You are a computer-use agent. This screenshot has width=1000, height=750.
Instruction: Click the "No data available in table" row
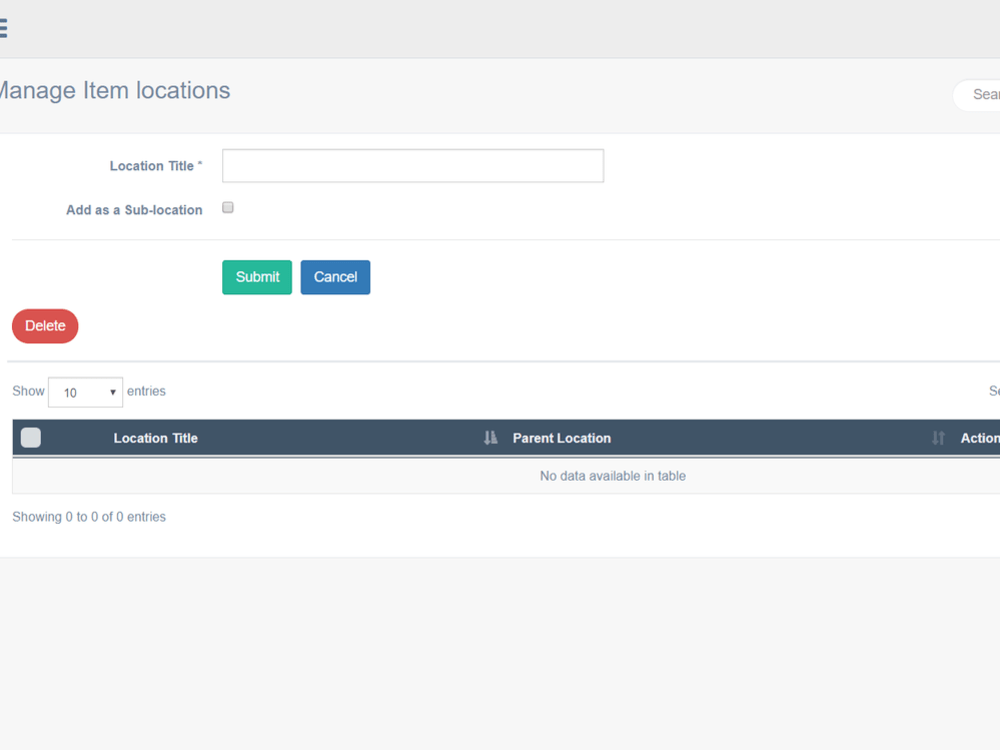tap(612, 476)
